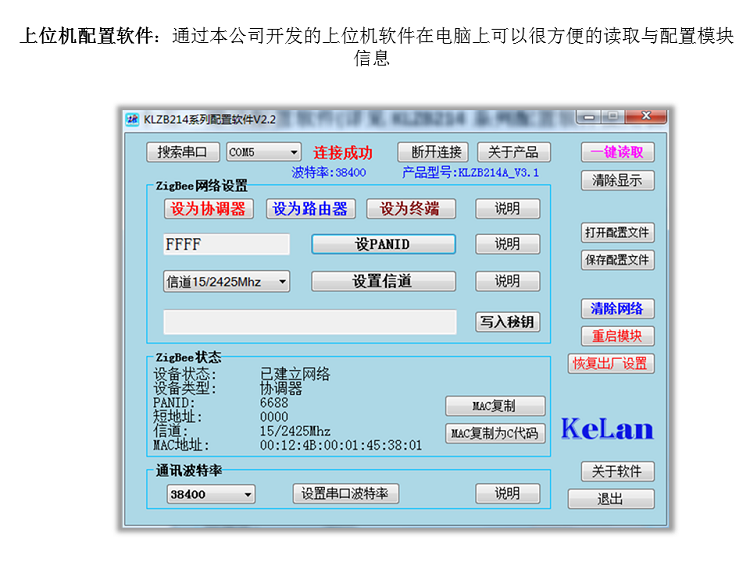750x562 pixels.
Task: Click the 恢复出厂设置 button
Action: tap(611, 364)
